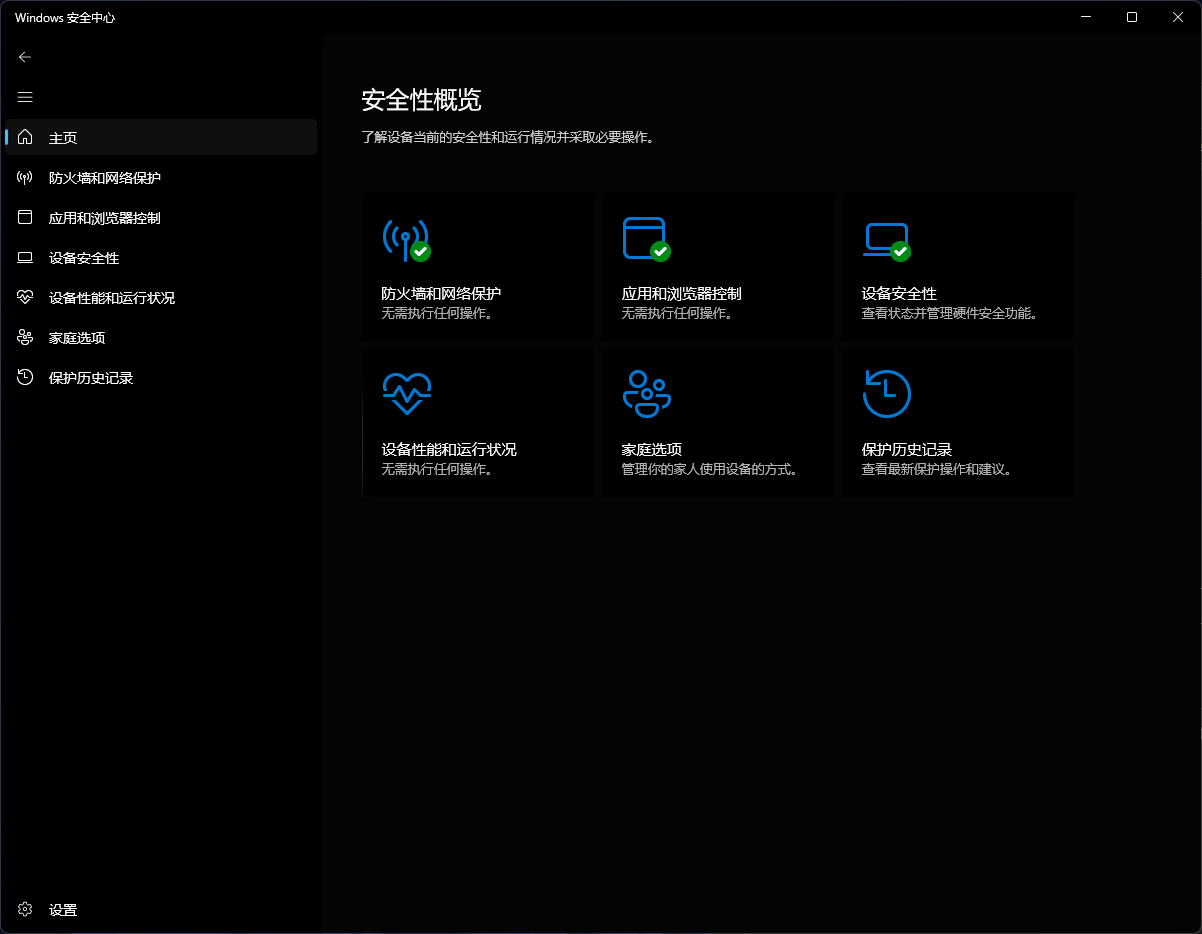This screenshot has width=1202, height=934.
Task: Click the home icon beside 主页
Action: [25, 137]
